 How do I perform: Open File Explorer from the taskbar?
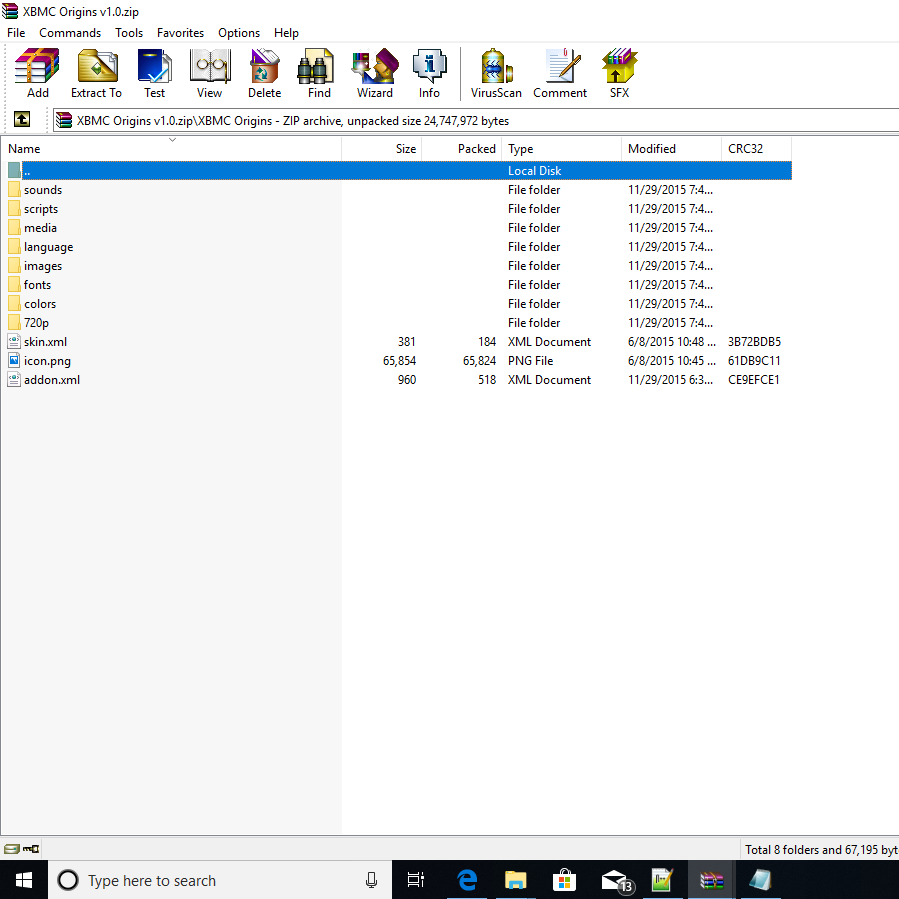point(515,880)
